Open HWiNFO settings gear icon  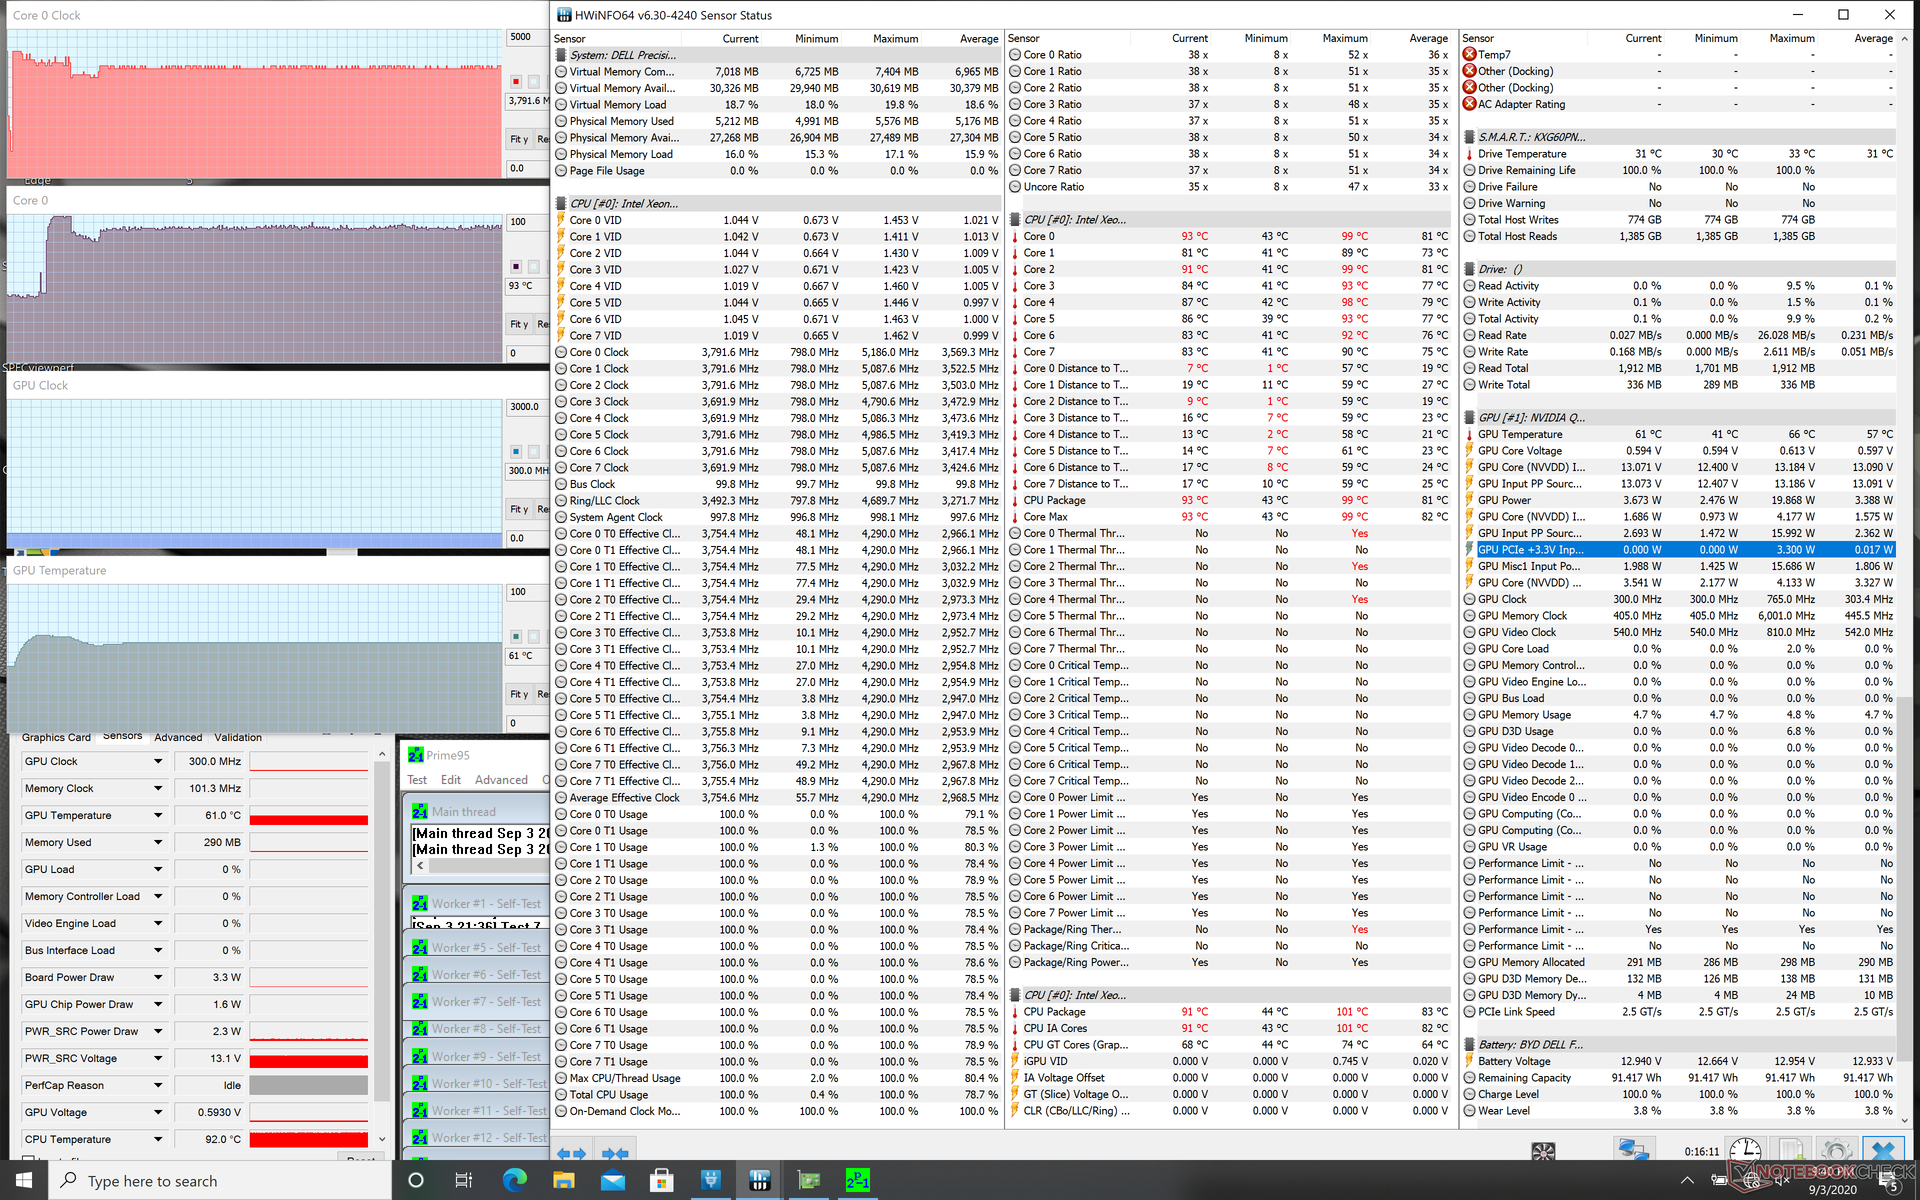tap(1836, 1151)
